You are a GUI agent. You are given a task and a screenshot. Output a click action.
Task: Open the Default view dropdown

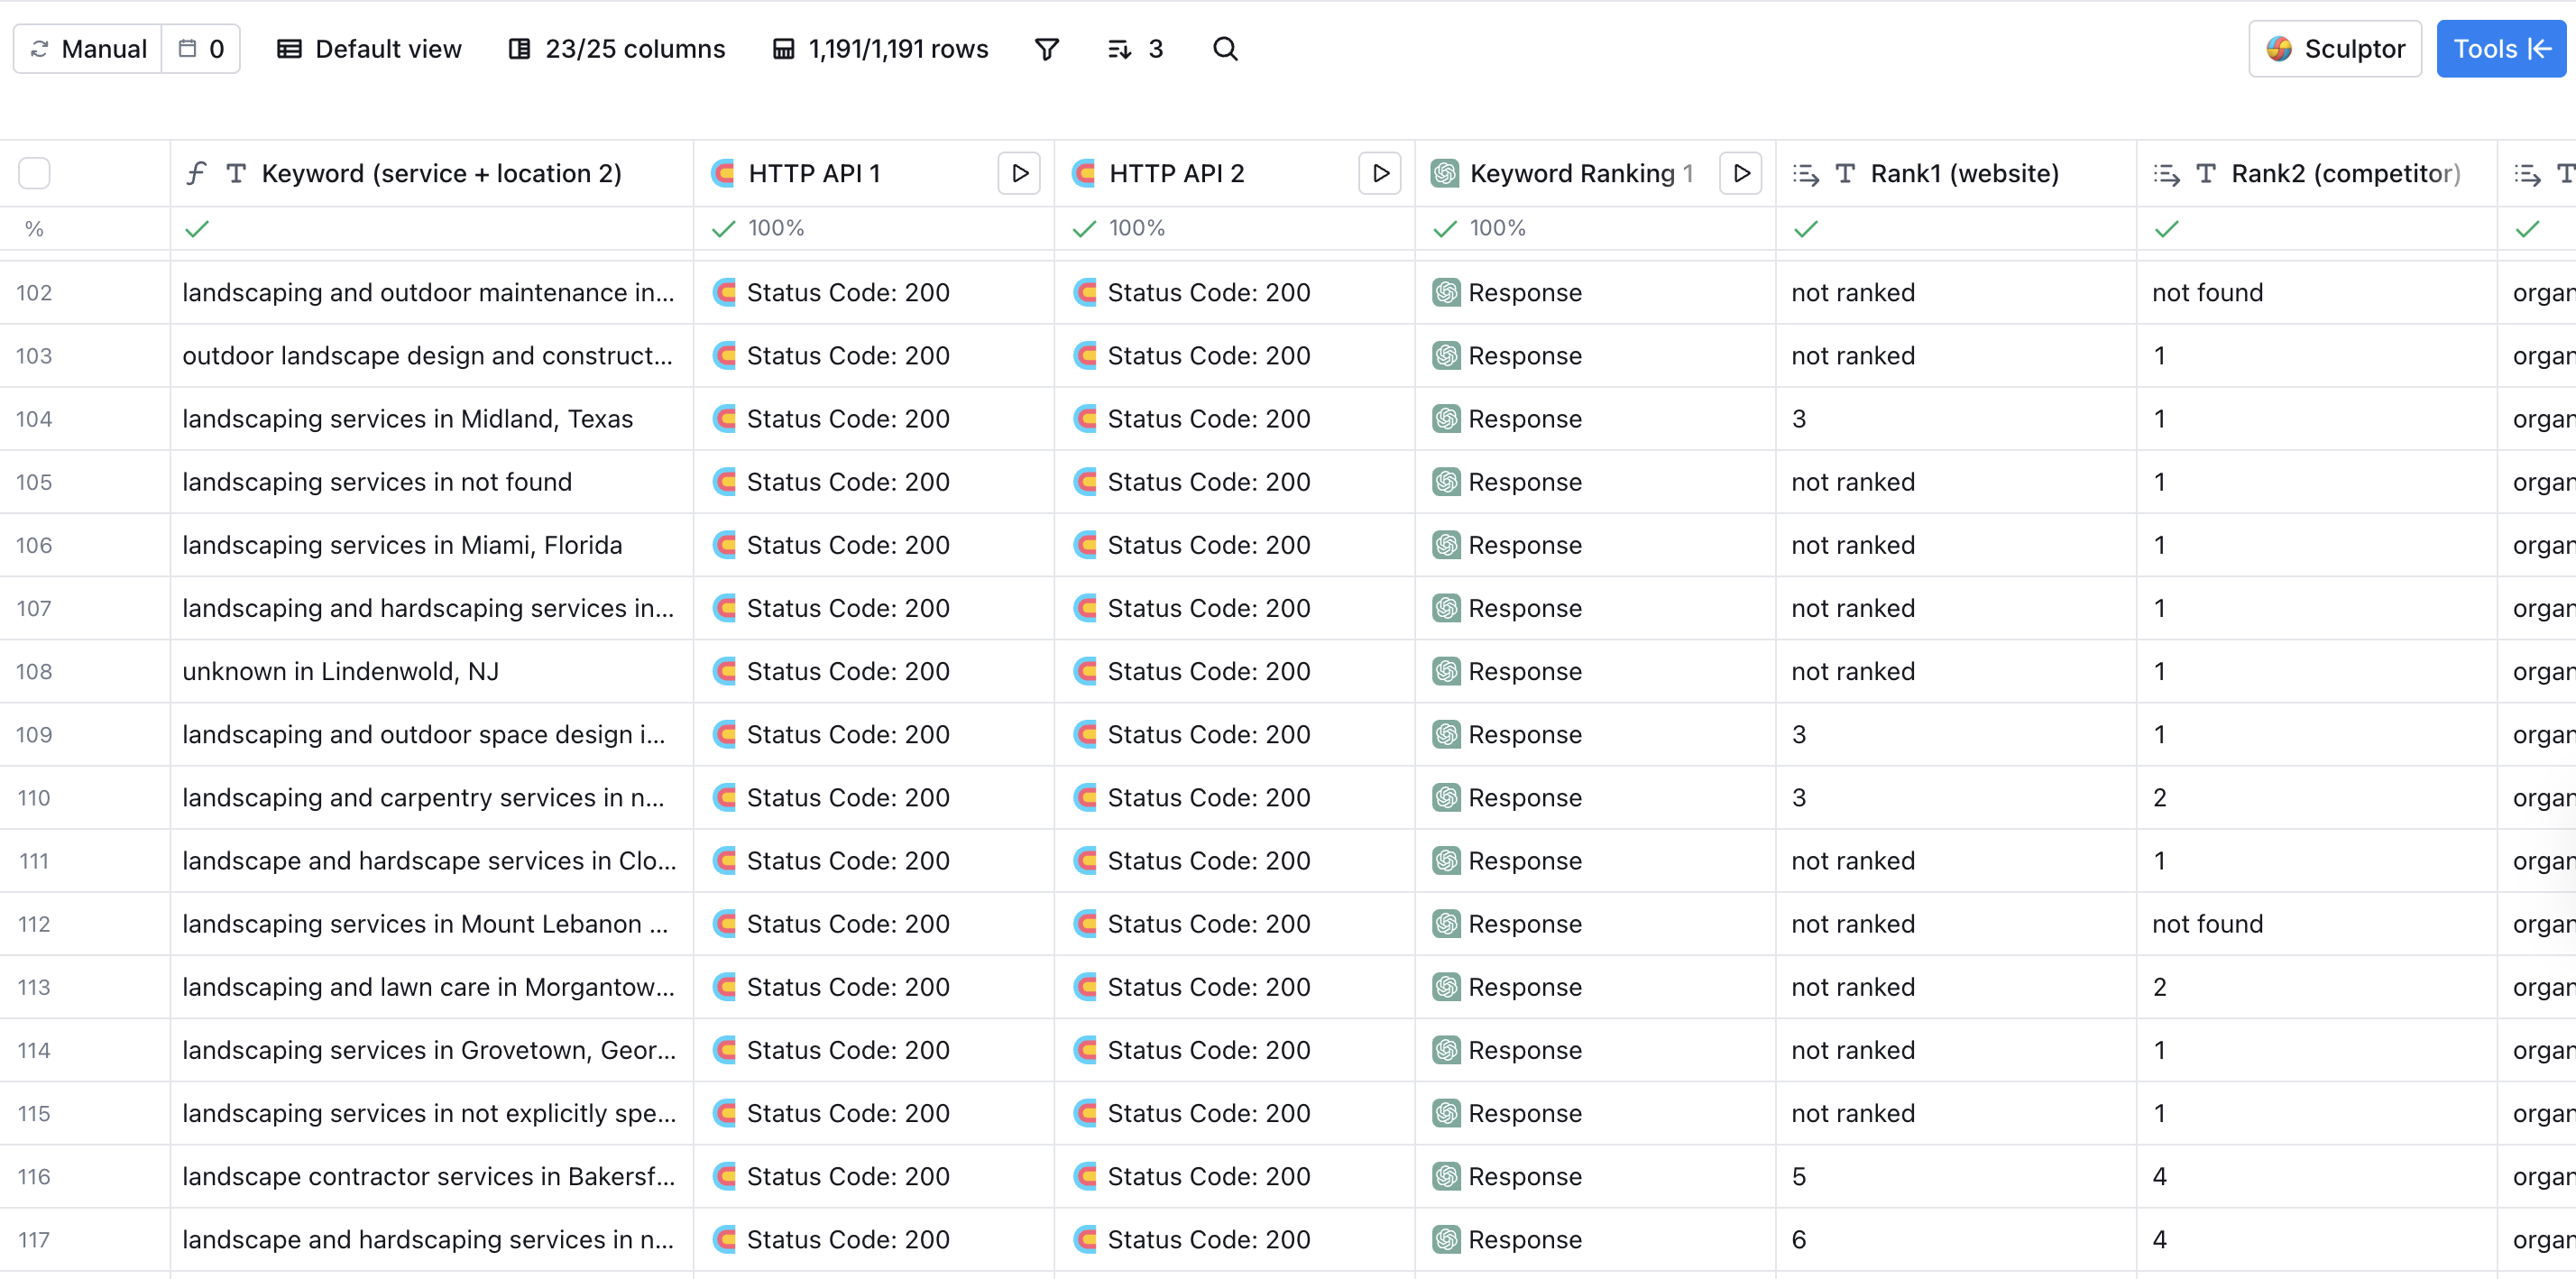(369, 49)
